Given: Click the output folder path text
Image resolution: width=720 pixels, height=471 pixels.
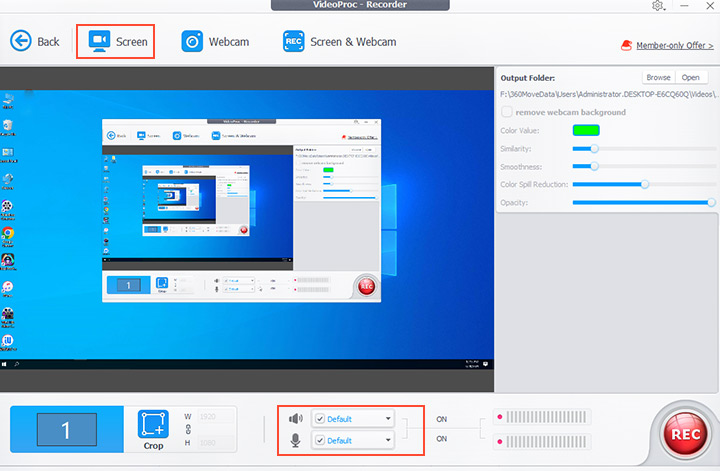Looking at the screenshot, I should pyautogui.click(x=609, y=94).
